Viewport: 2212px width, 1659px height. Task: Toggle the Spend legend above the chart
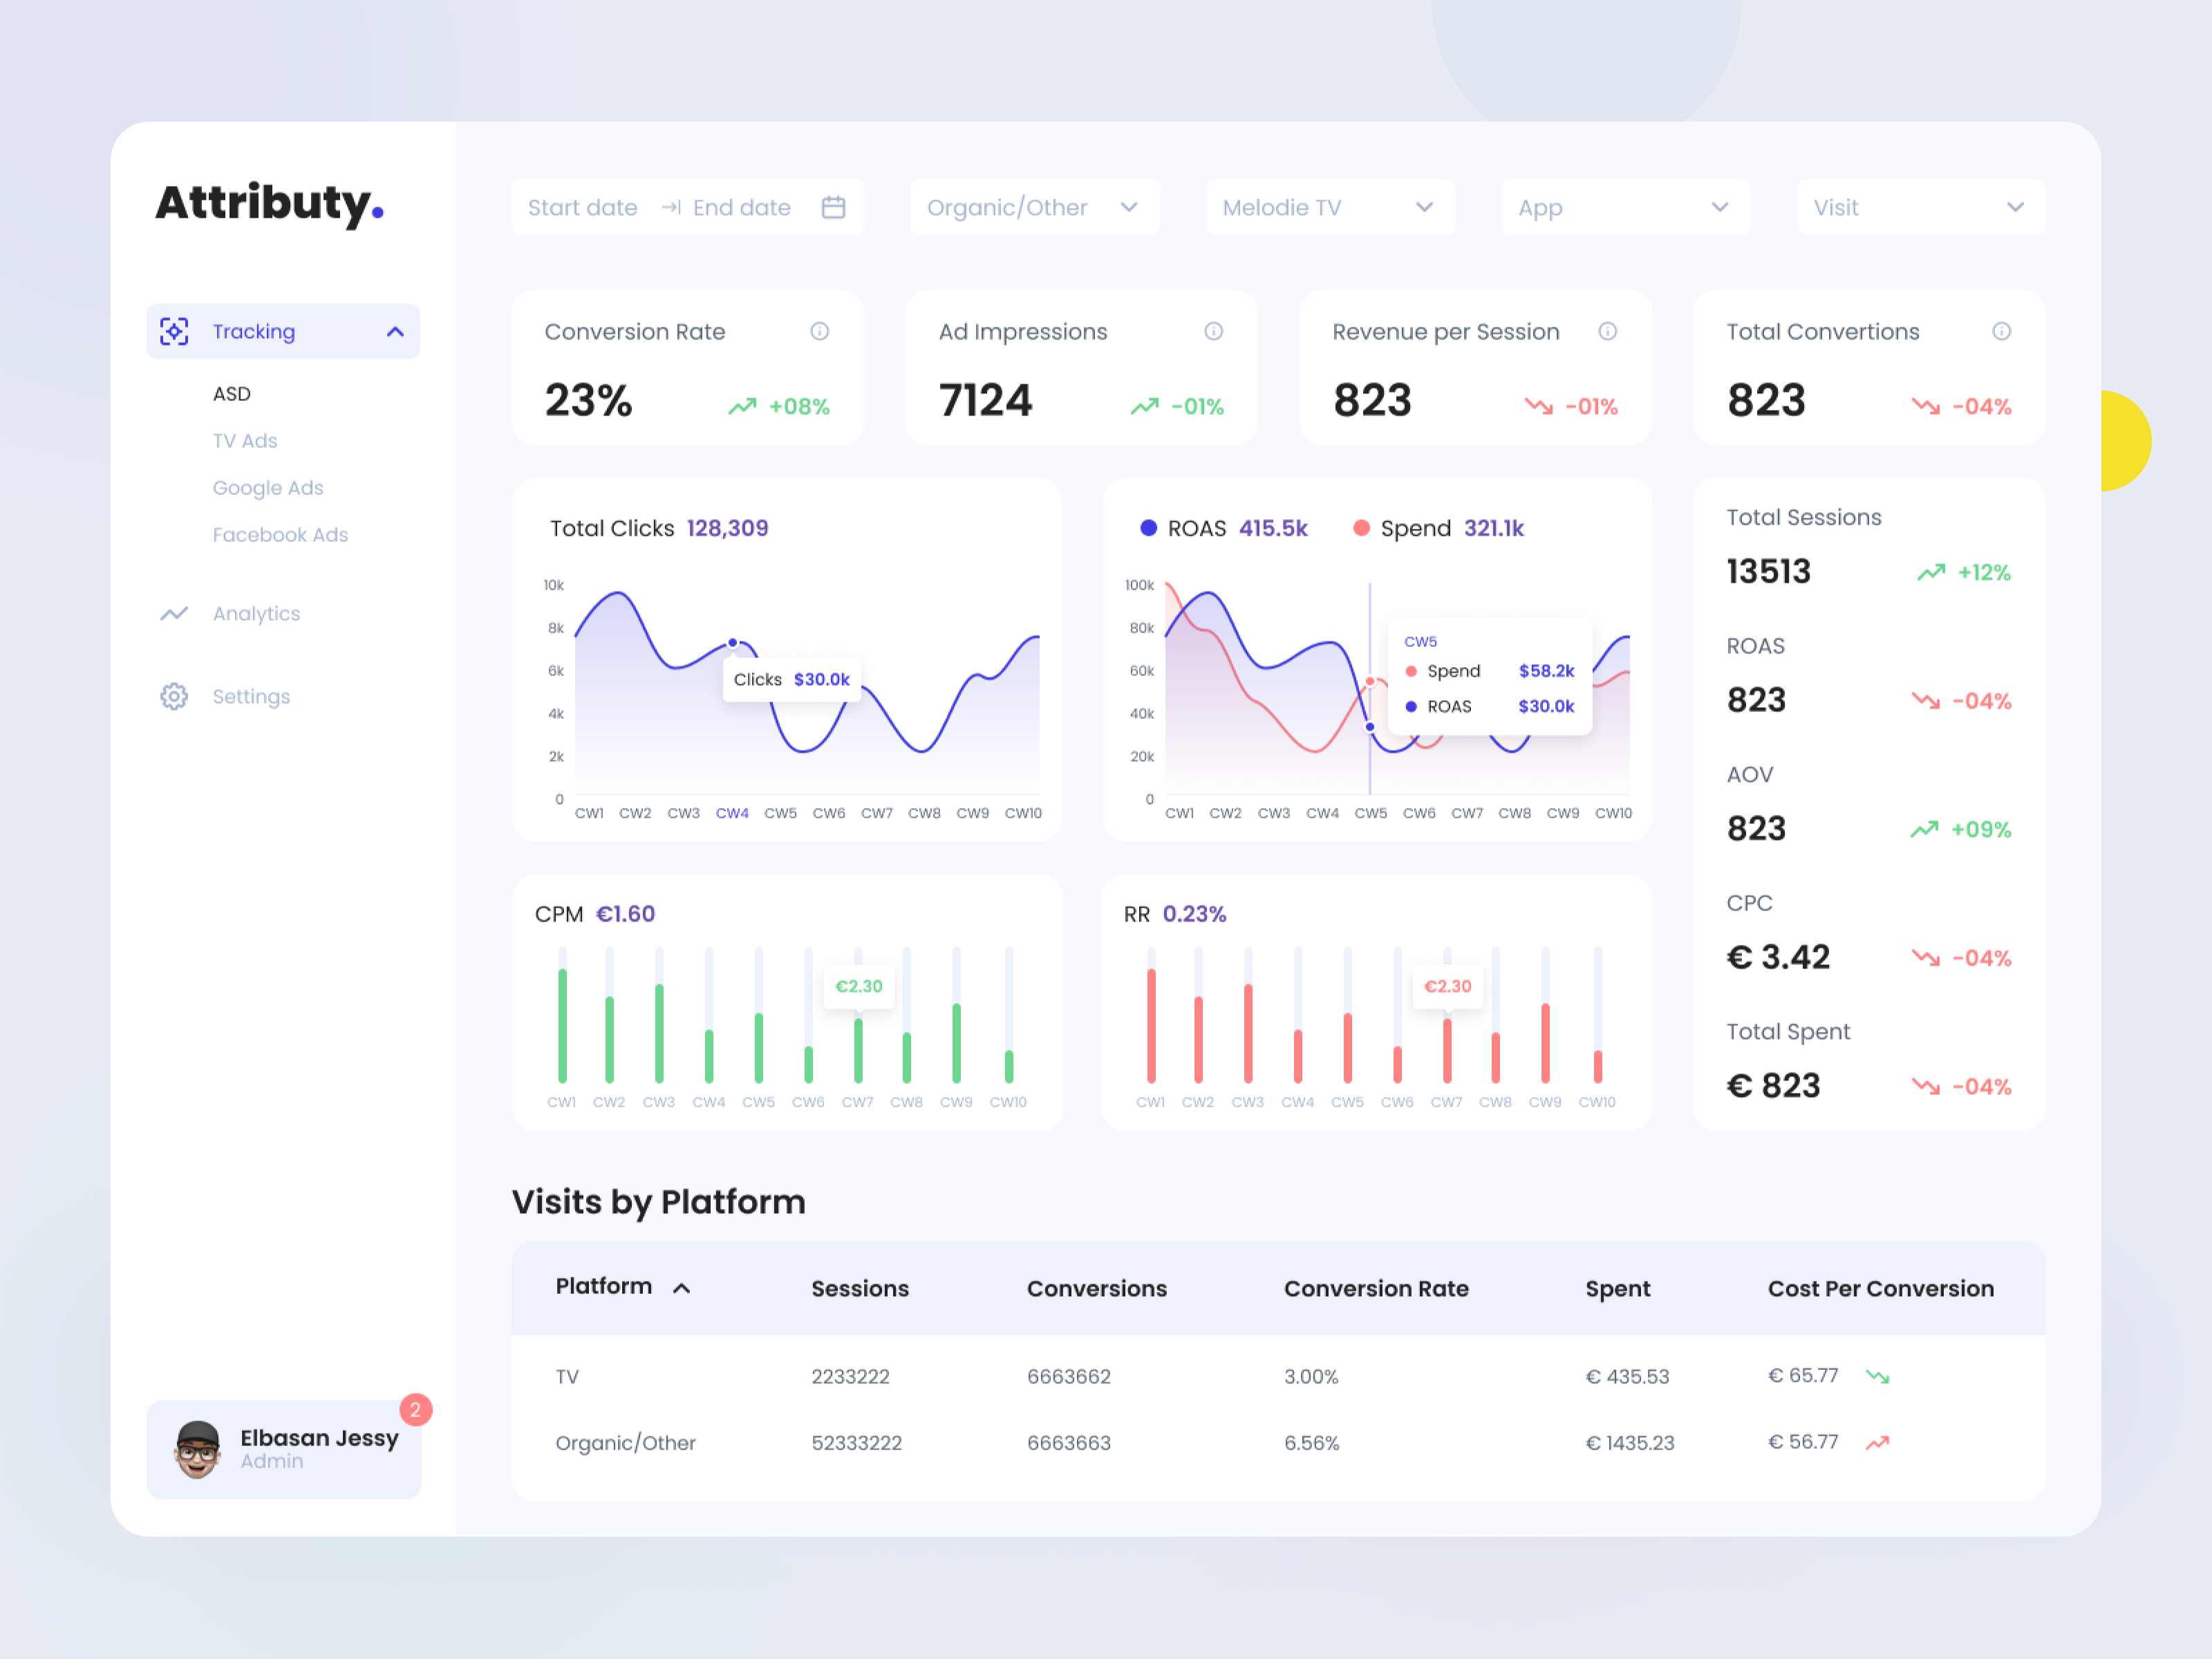1415,528
